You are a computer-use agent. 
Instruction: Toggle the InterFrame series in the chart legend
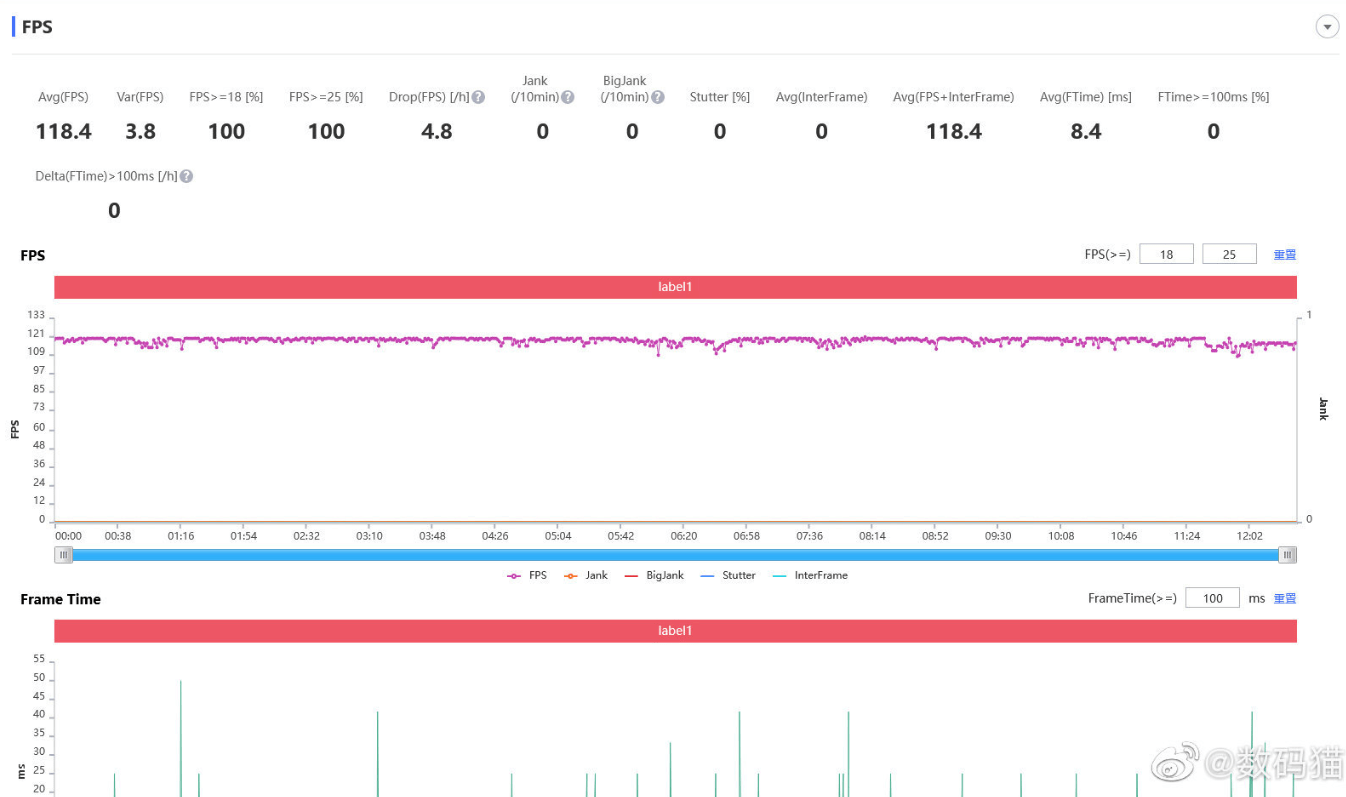[x=810, y=575]
